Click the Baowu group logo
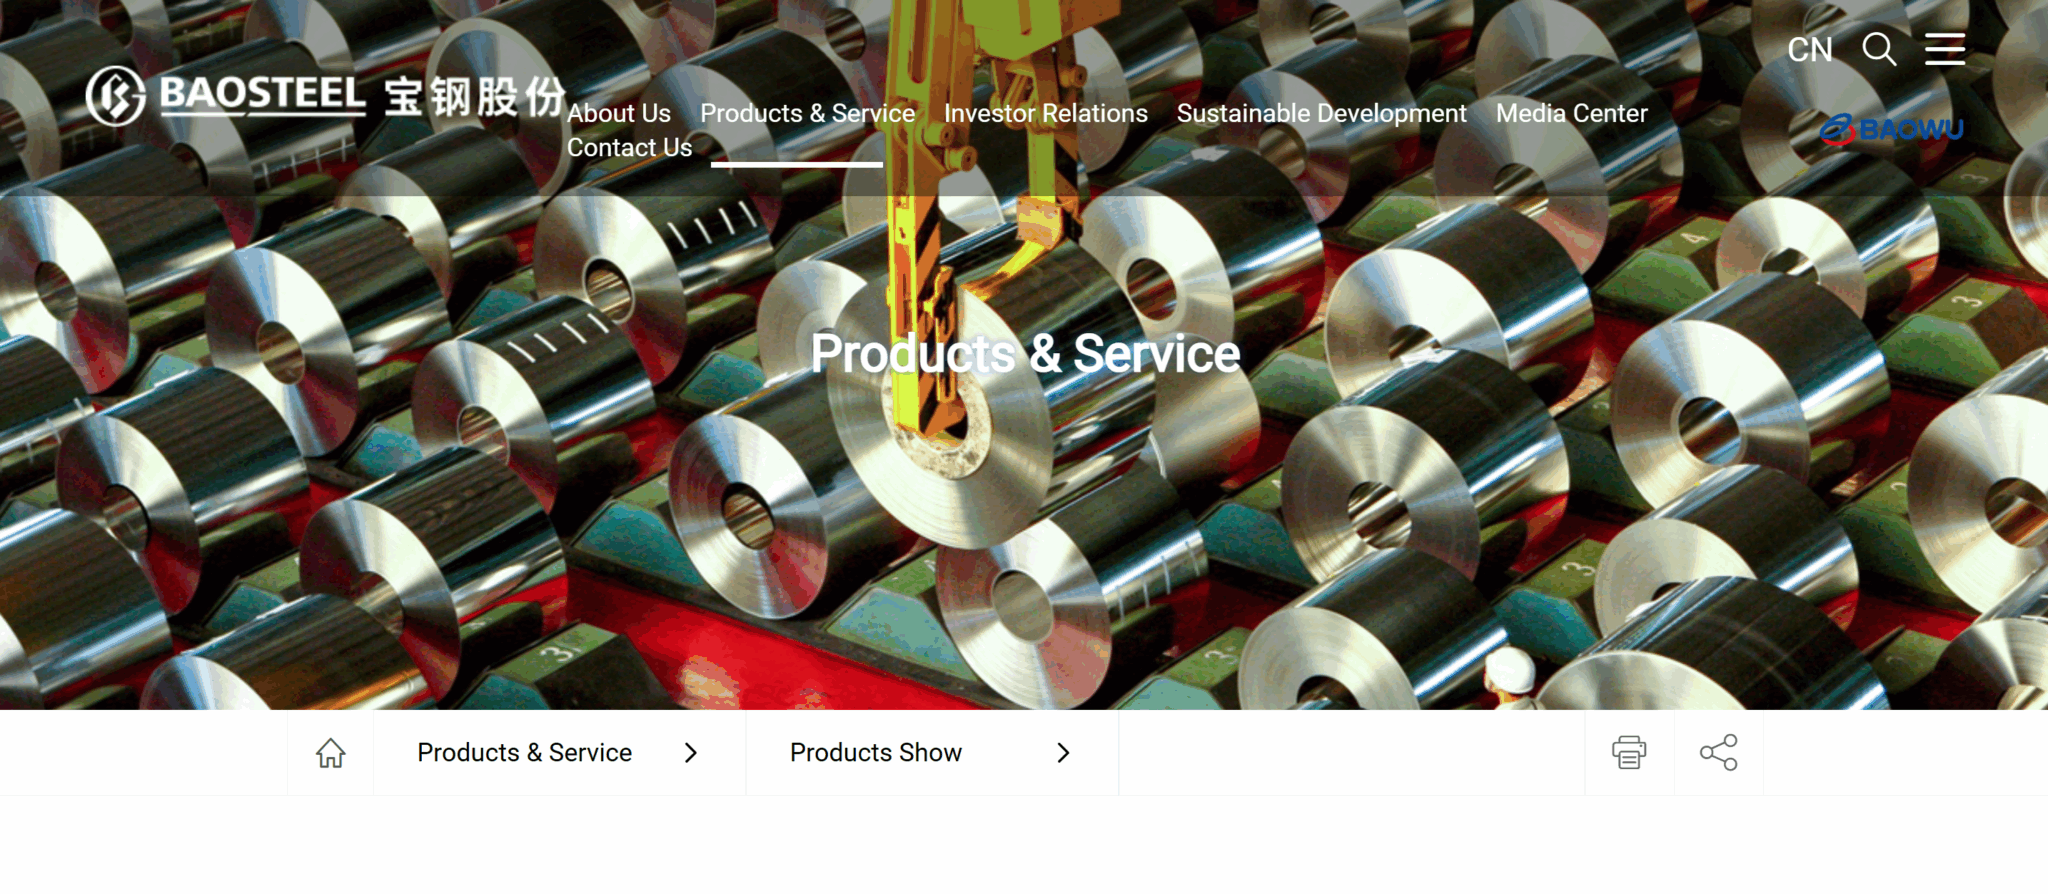Viewport: 2048px width, 894px height. (x=1891, y=129)
